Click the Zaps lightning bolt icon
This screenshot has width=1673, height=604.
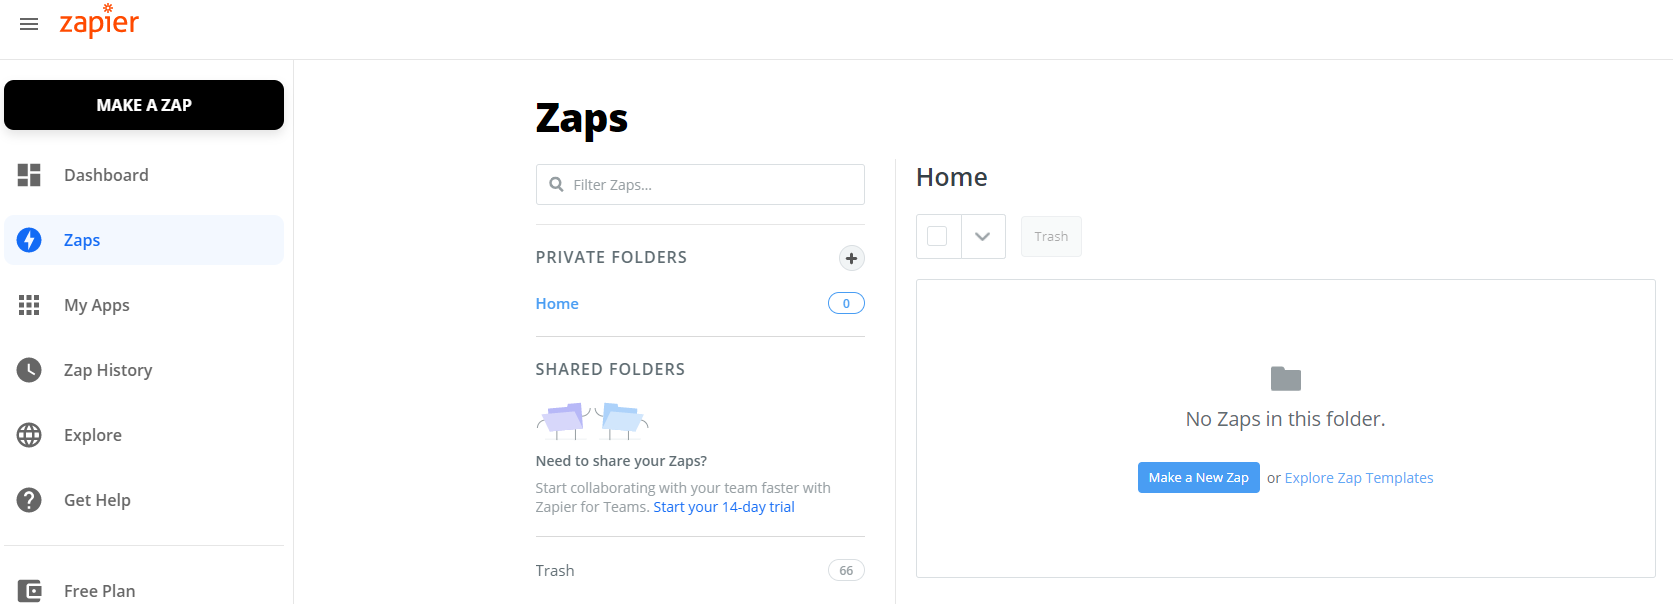[x=29, y=240]
